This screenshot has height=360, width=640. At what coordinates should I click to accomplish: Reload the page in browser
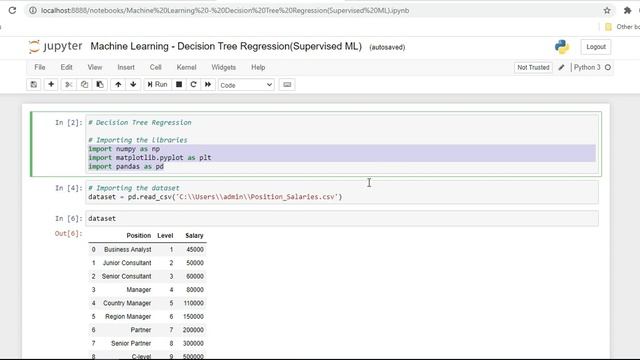pos(12,11)
